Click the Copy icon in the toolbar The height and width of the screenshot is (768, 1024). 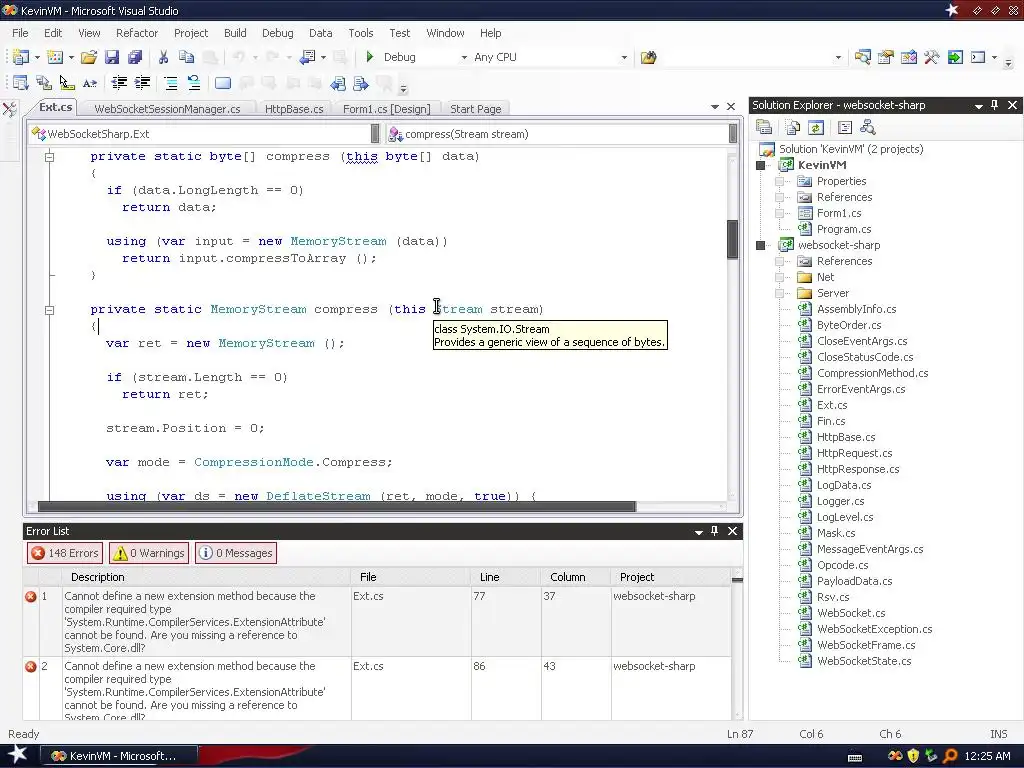pyautogui.click(x=186, y=57)
